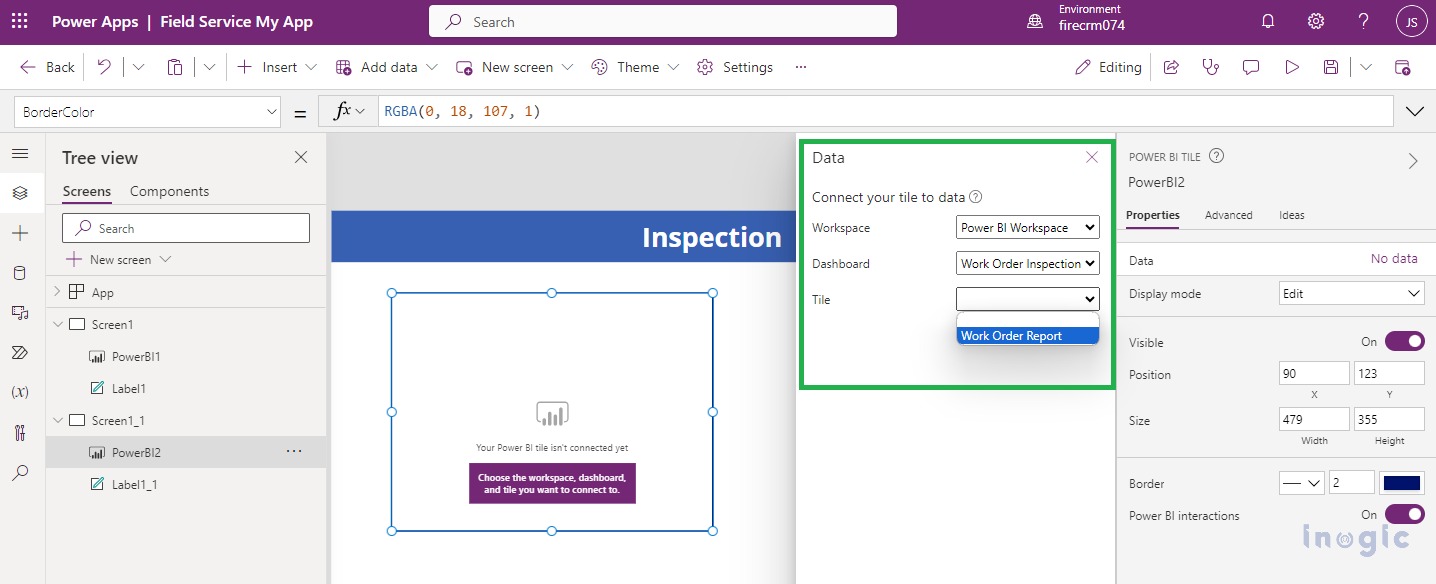Click the top search box
This screenshot has height=584, width=1436.
coord(663,21)
